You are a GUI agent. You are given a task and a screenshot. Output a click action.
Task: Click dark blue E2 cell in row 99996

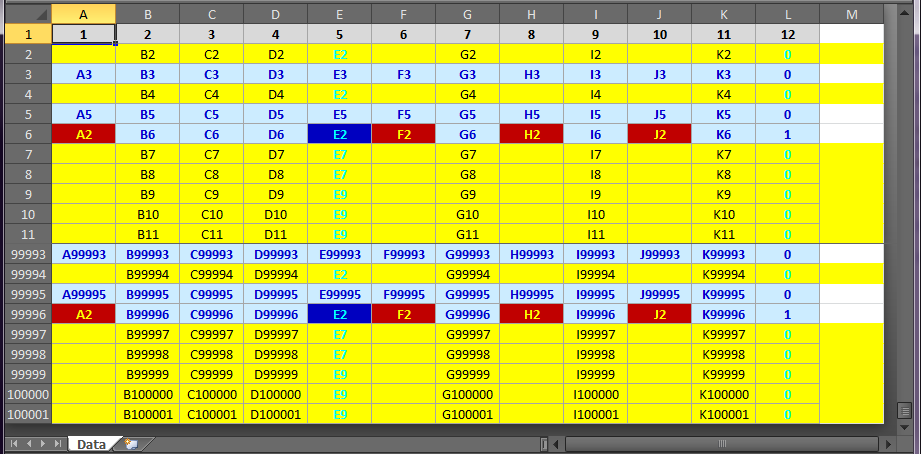coord(340,314)
